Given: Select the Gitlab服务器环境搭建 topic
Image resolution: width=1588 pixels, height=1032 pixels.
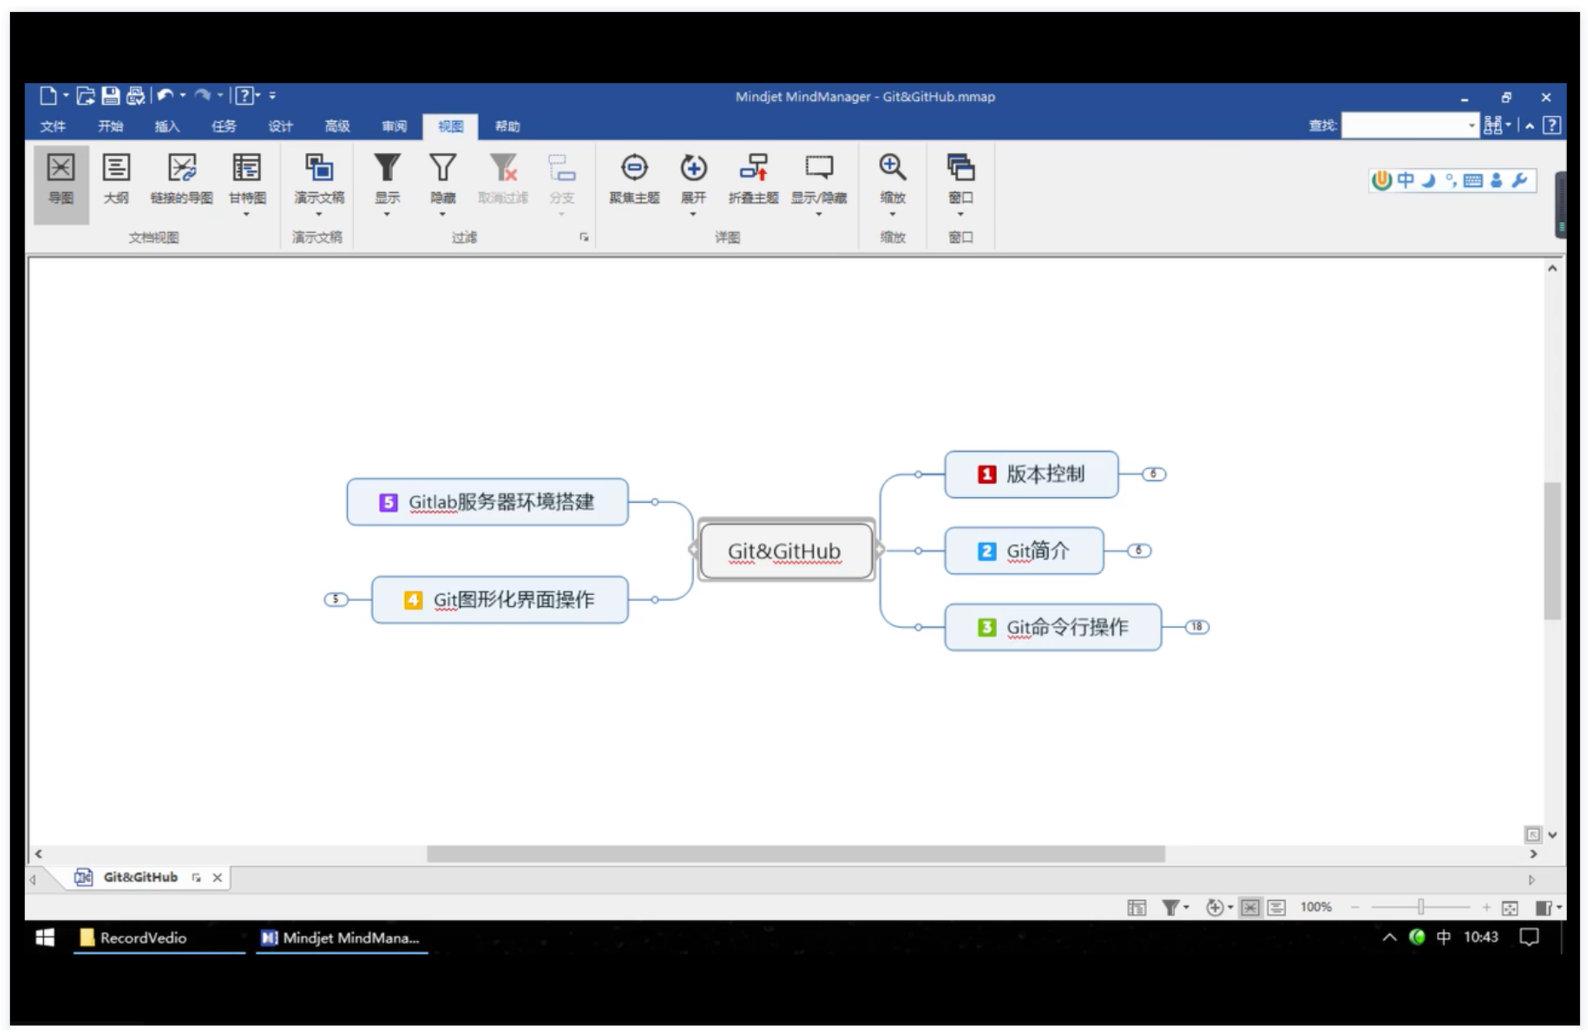Looking at the screenshot, I should point(487,502).
